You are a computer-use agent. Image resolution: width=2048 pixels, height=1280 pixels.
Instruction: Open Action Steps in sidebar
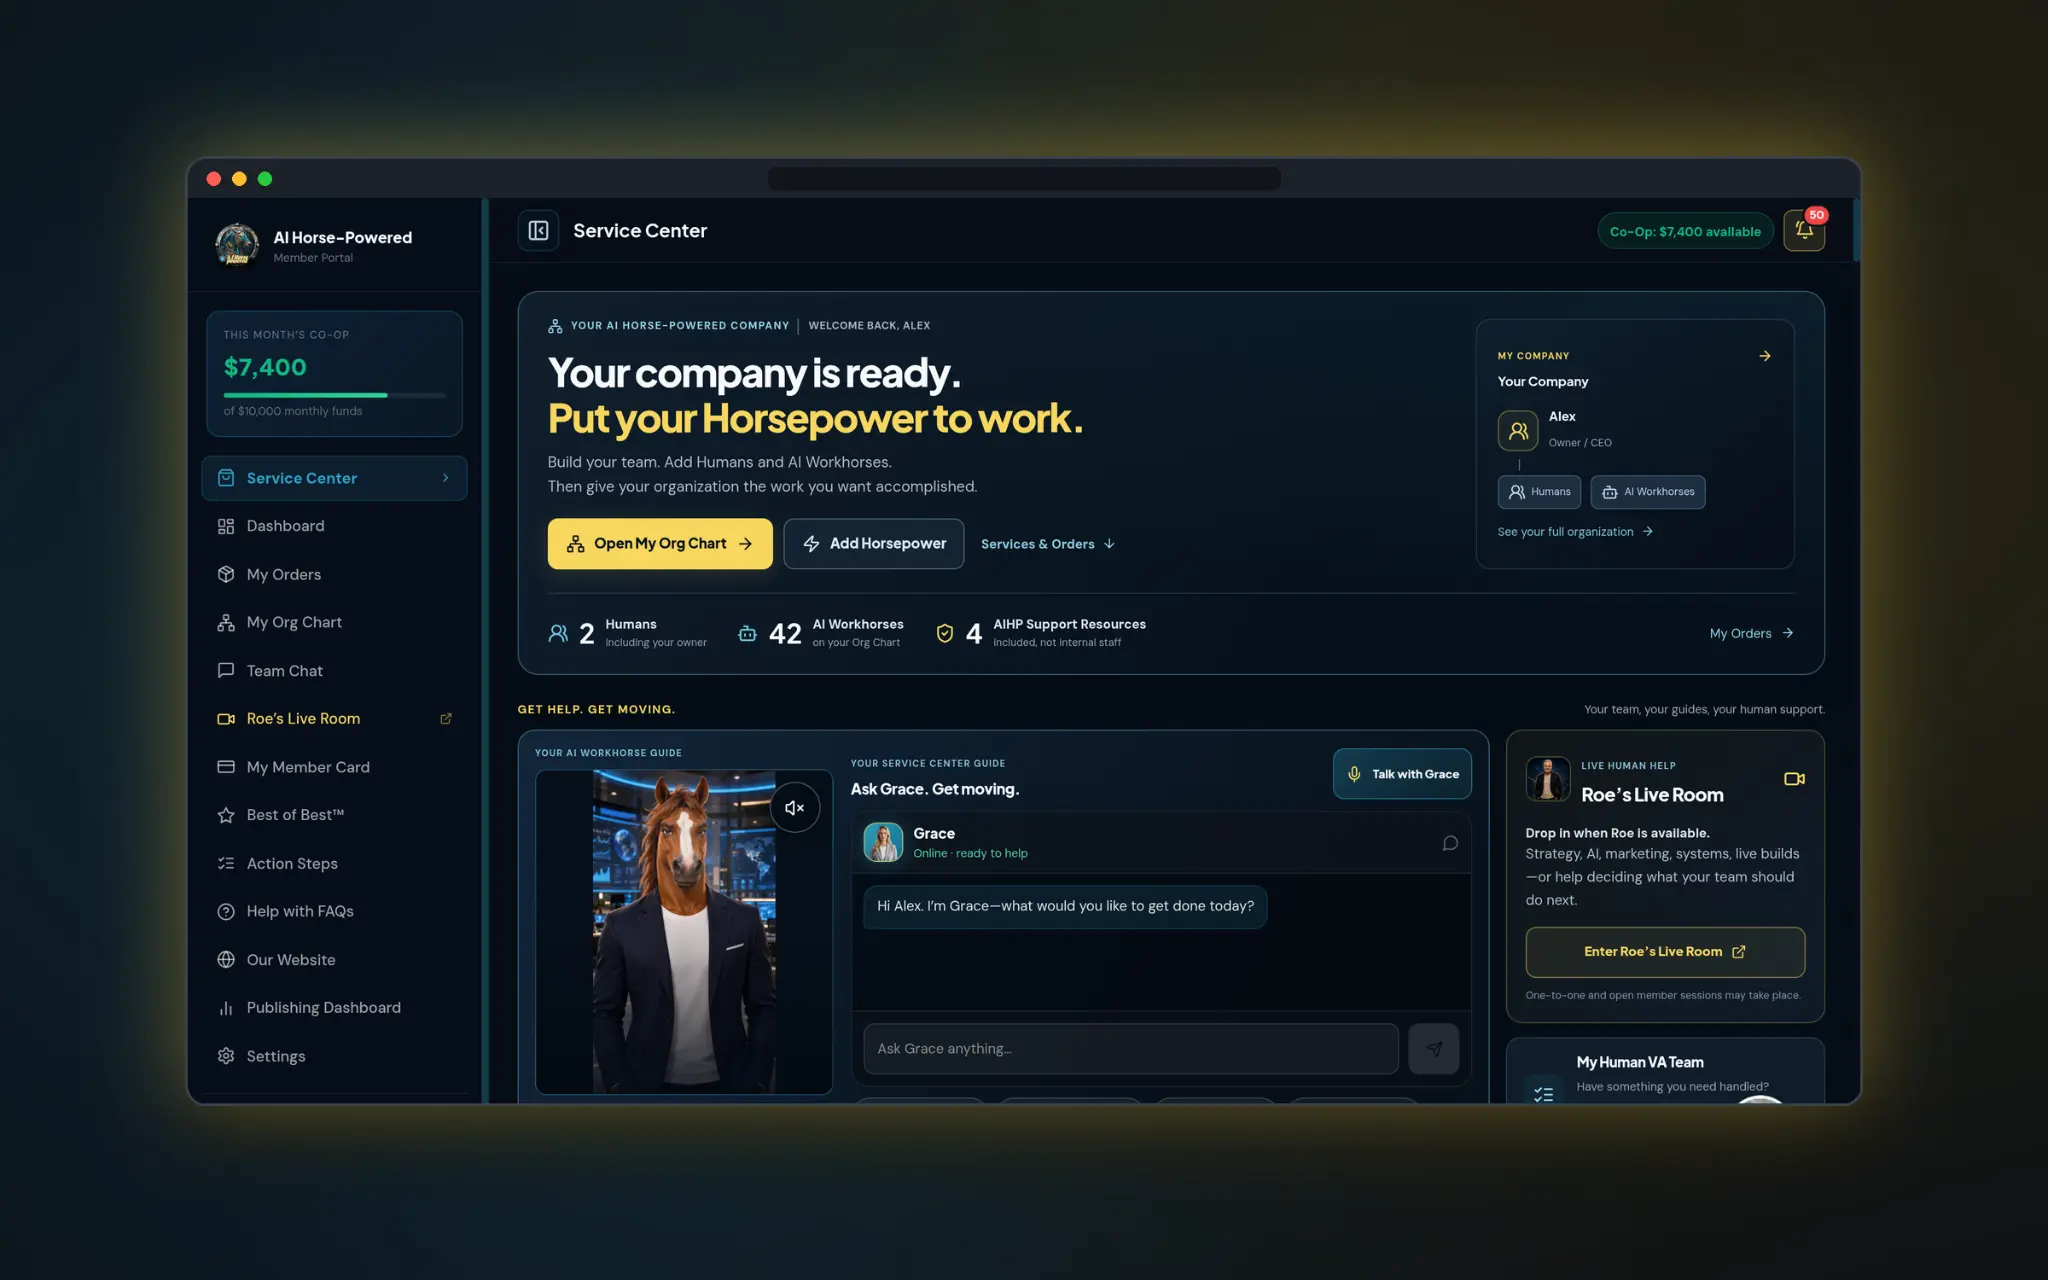point(334,863)
